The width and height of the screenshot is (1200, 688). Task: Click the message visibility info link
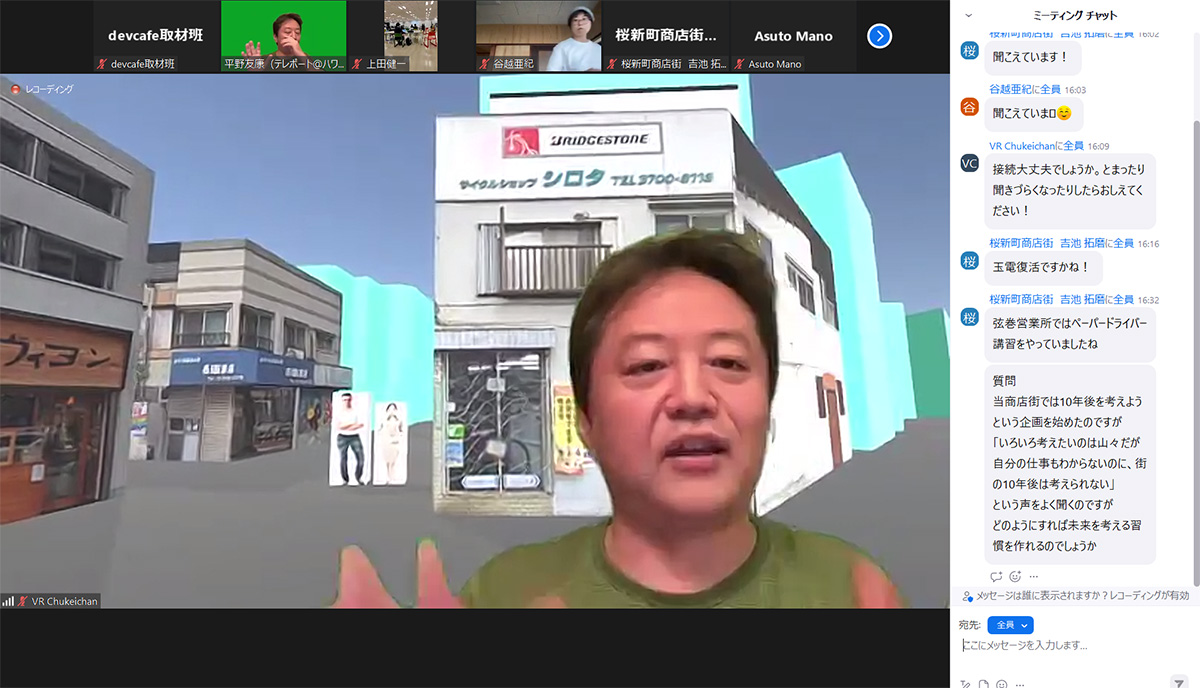tap(1040, 596)
